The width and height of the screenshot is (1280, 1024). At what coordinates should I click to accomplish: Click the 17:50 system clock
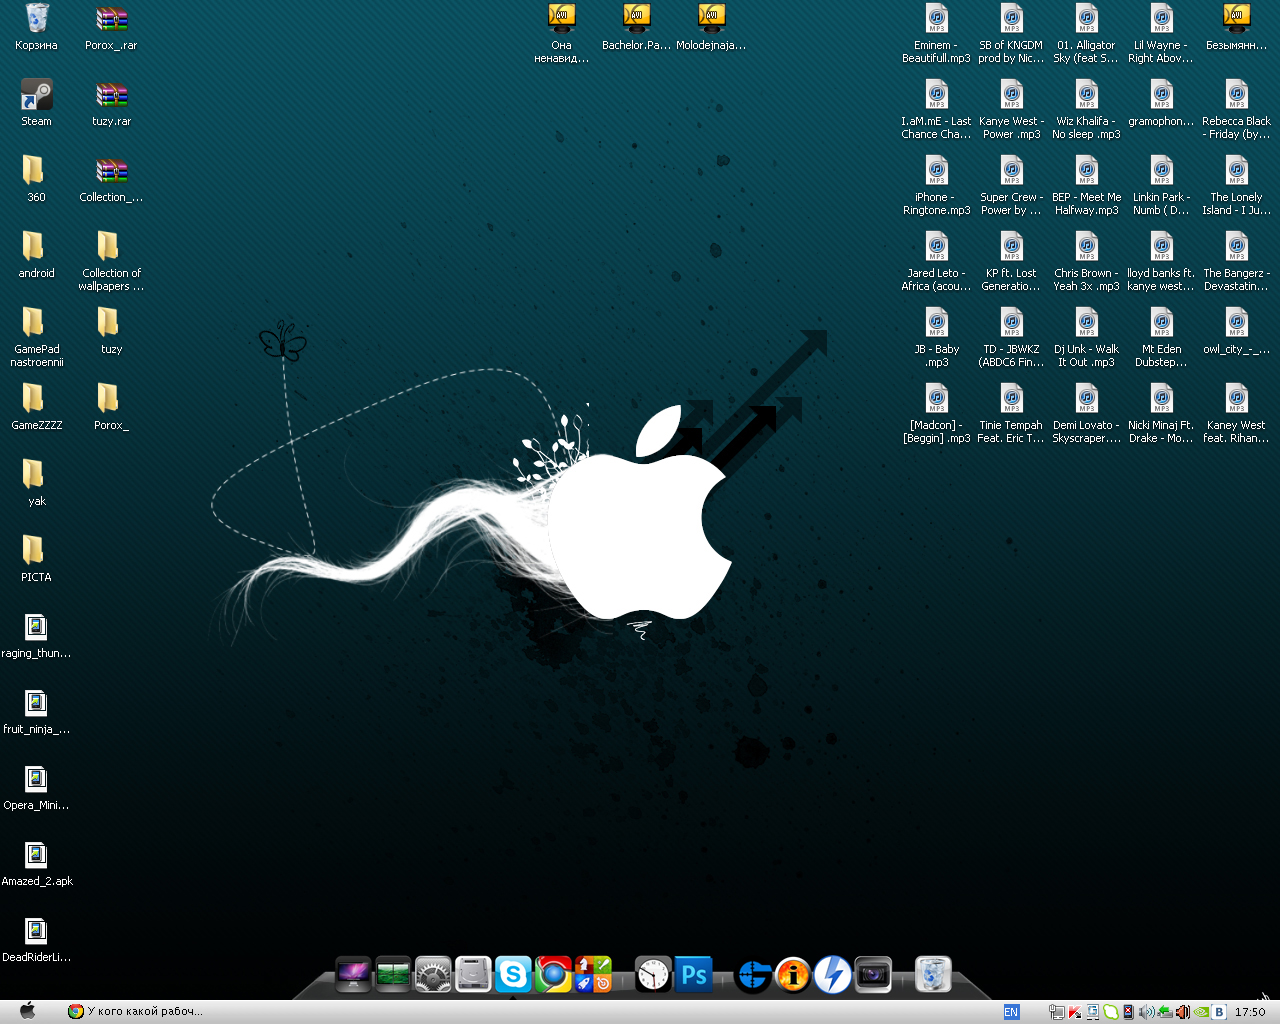[1250, 1012]
